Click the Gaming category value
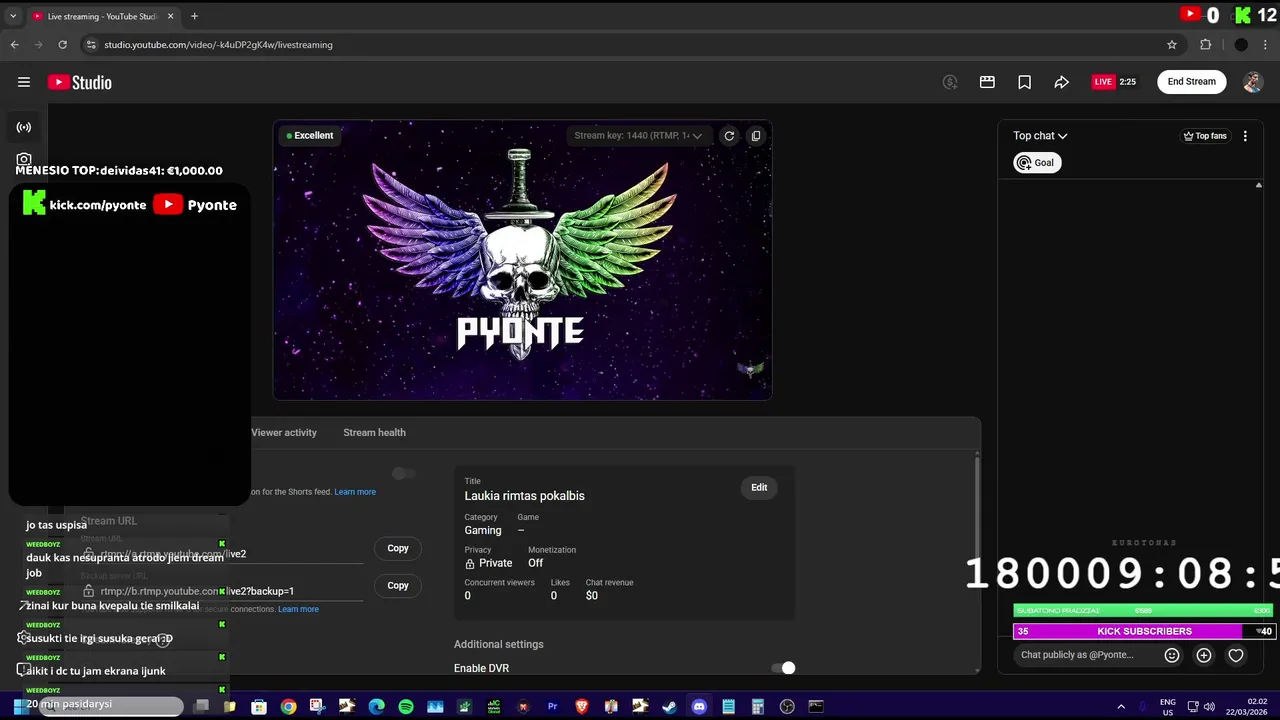The width and height of the screenshot is (1280, 720). [483, 531]
